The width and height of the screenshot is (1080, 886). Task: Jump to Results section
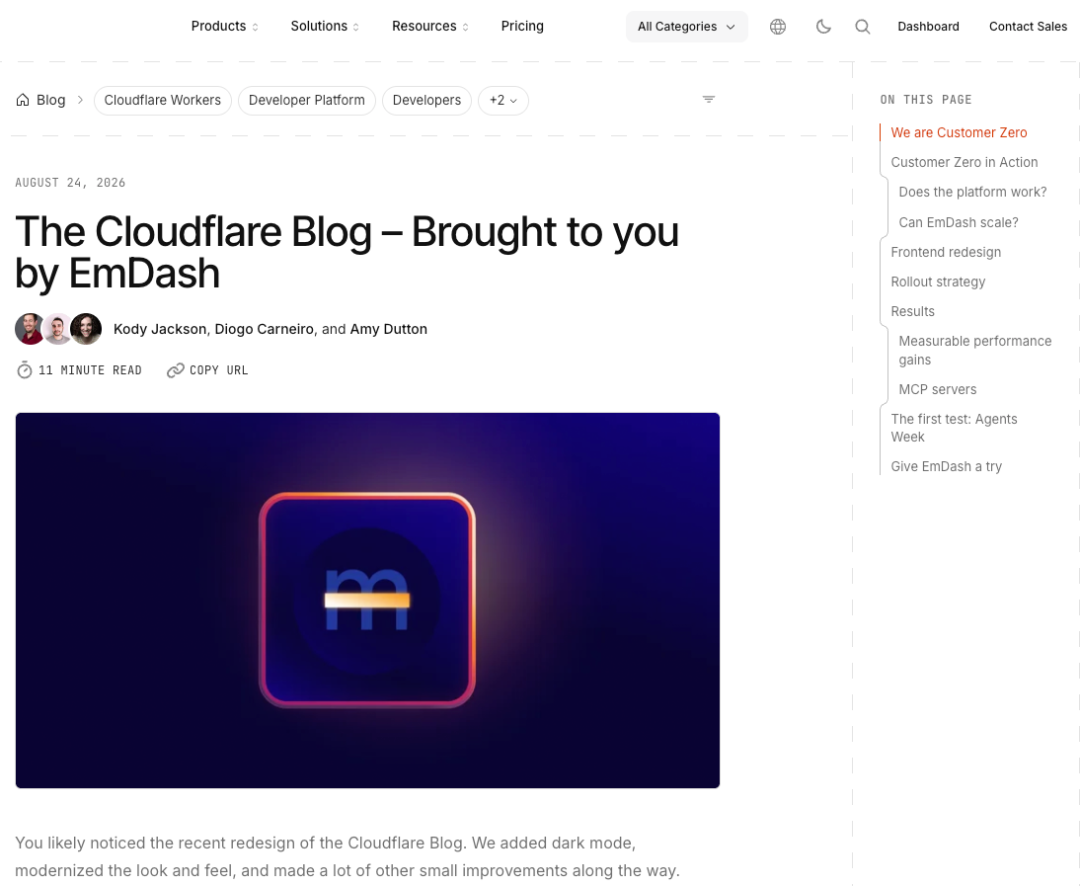(912, 311)
